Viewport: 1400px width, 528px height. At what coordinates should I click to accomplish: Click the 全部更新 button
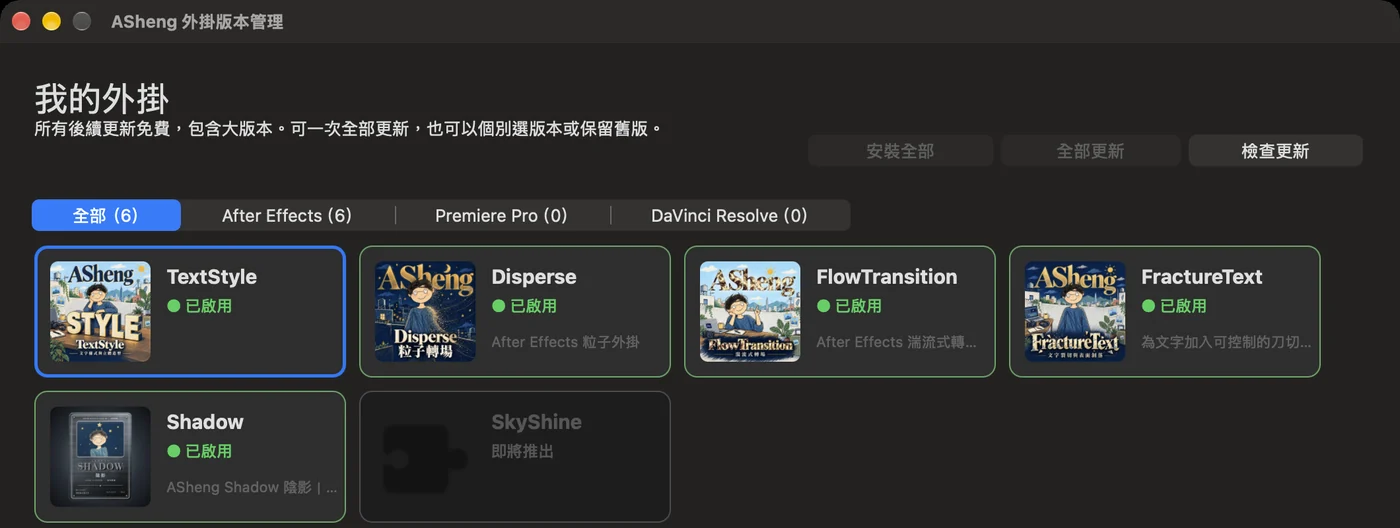coord(1091,151)
